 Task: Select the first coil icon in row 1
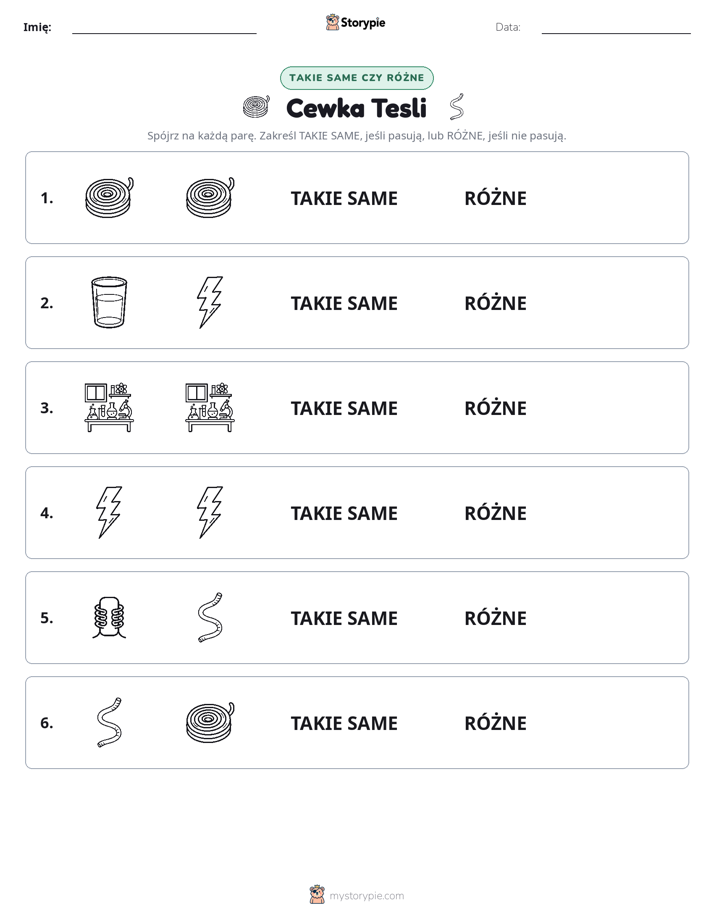coord(110,197)
